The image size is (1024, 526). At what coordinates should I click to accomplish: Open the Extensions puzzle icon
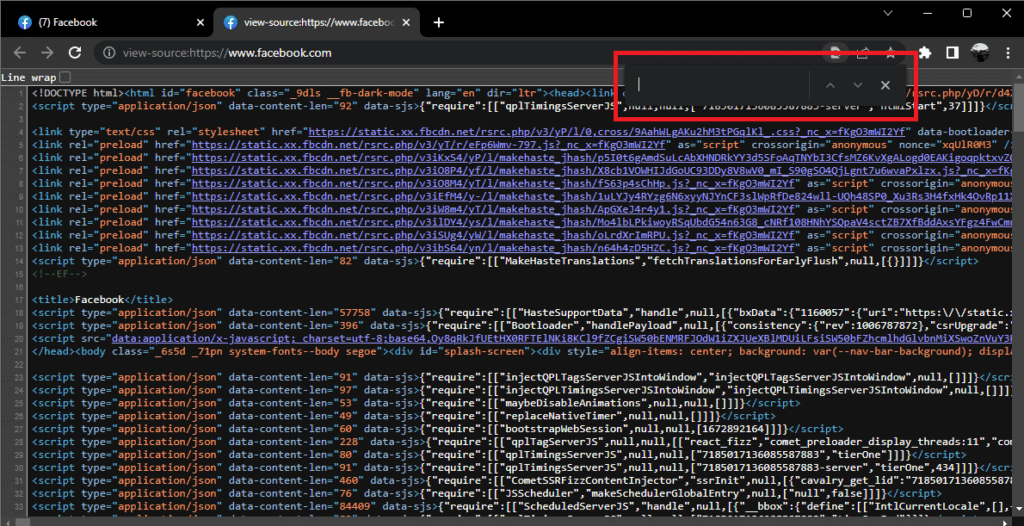click(925, 53)
